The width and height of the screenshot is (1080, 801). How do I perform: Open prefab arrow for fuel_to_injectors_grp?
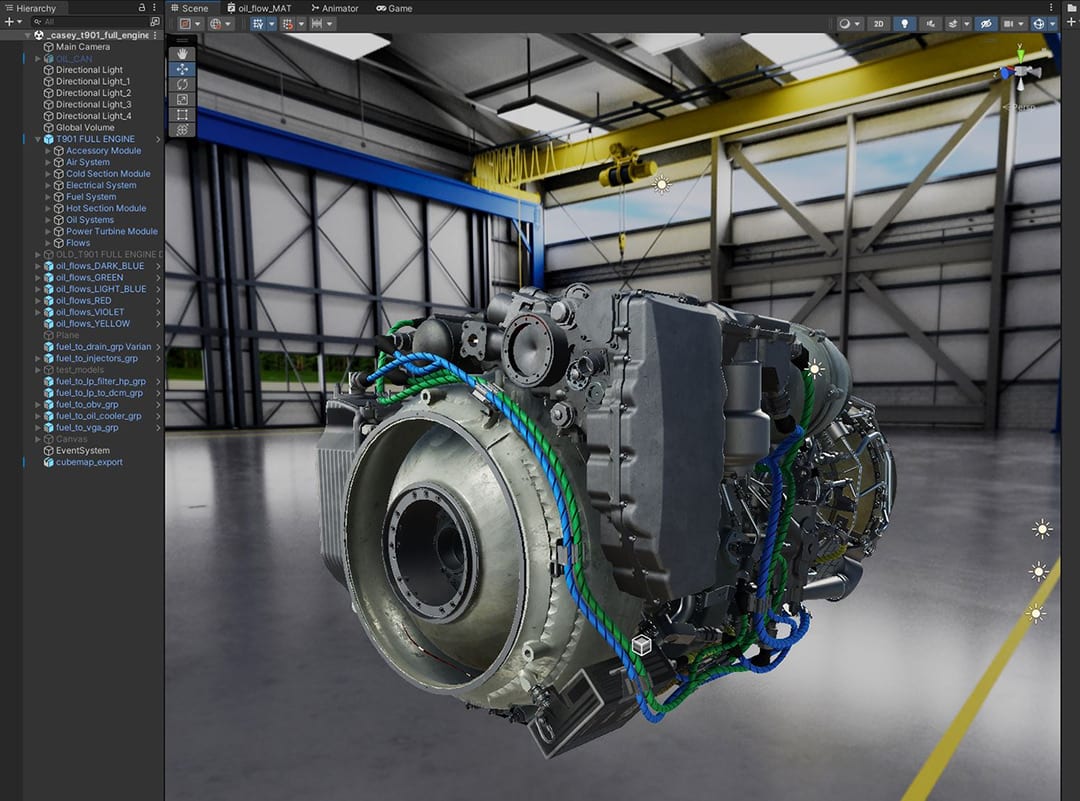pos(158,358)
